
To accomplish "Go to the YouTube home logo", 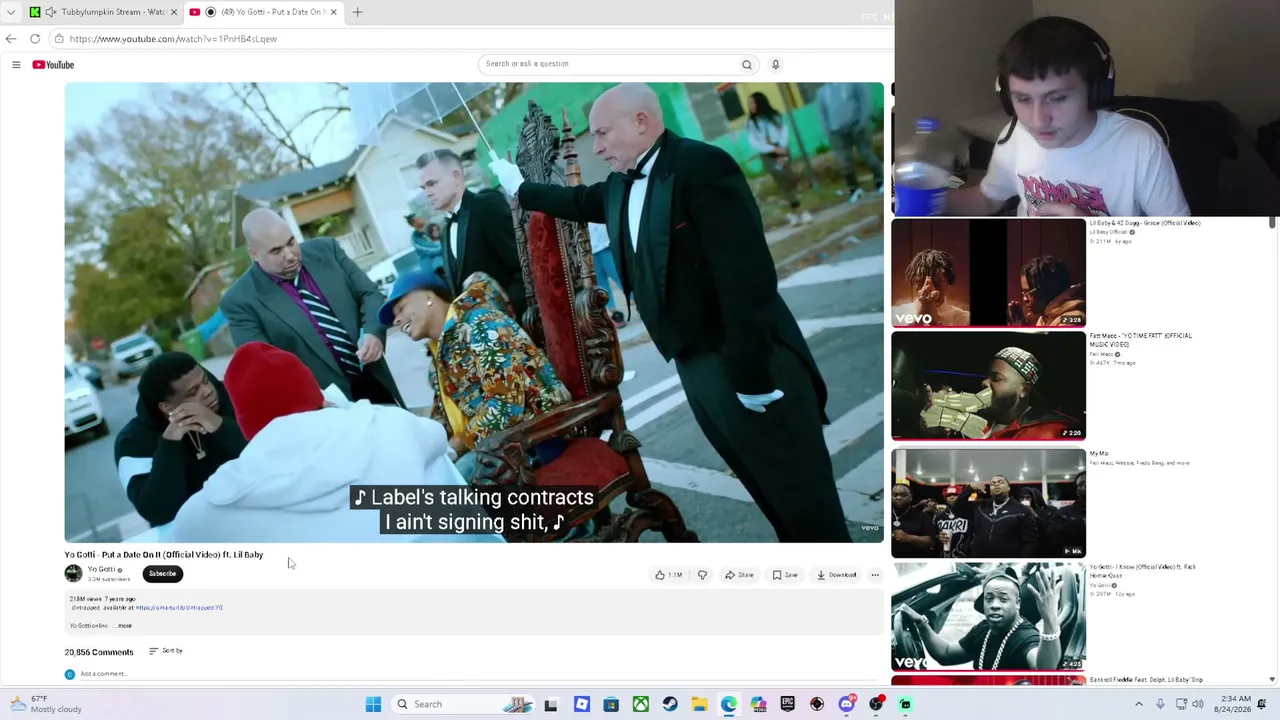I will (53, 65).
